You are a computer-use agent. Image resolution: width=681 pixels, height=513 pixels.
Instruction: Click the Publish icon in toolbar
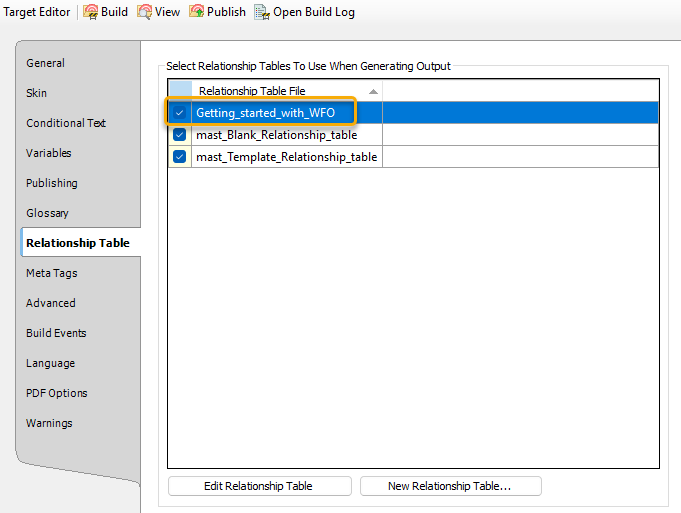coord(196,12)
